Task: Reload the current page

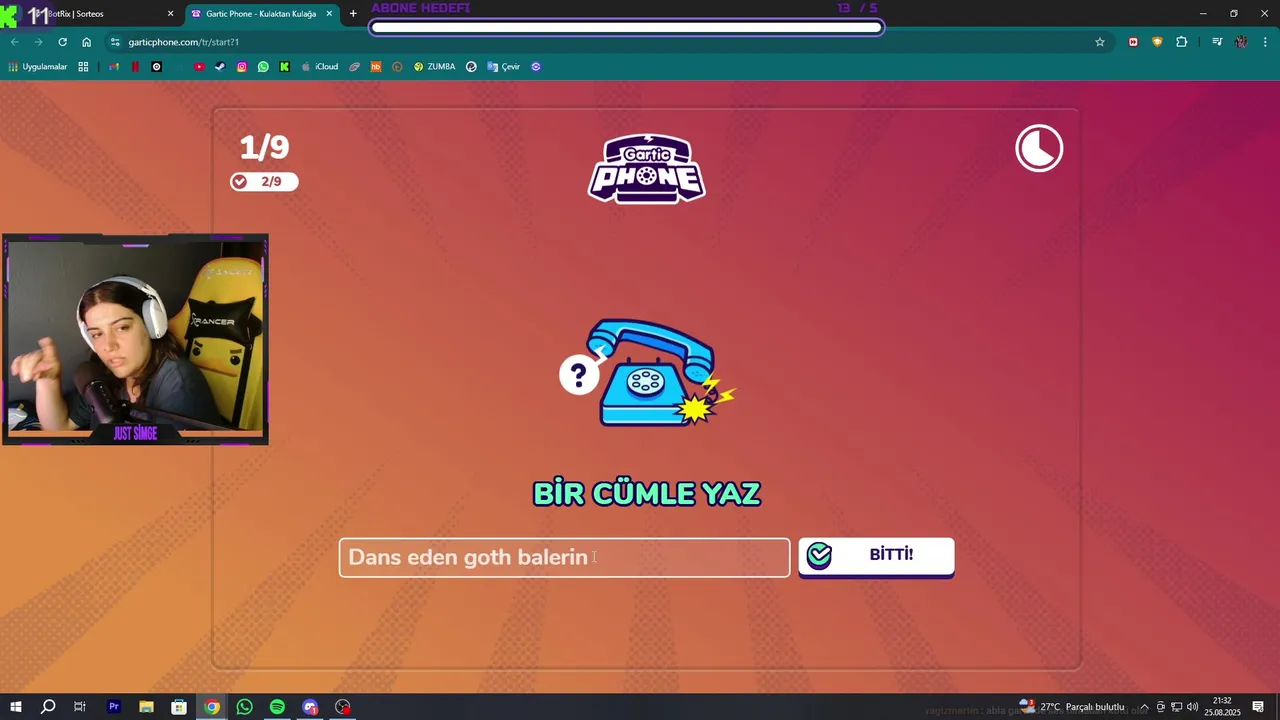Action: pos(62,42)
